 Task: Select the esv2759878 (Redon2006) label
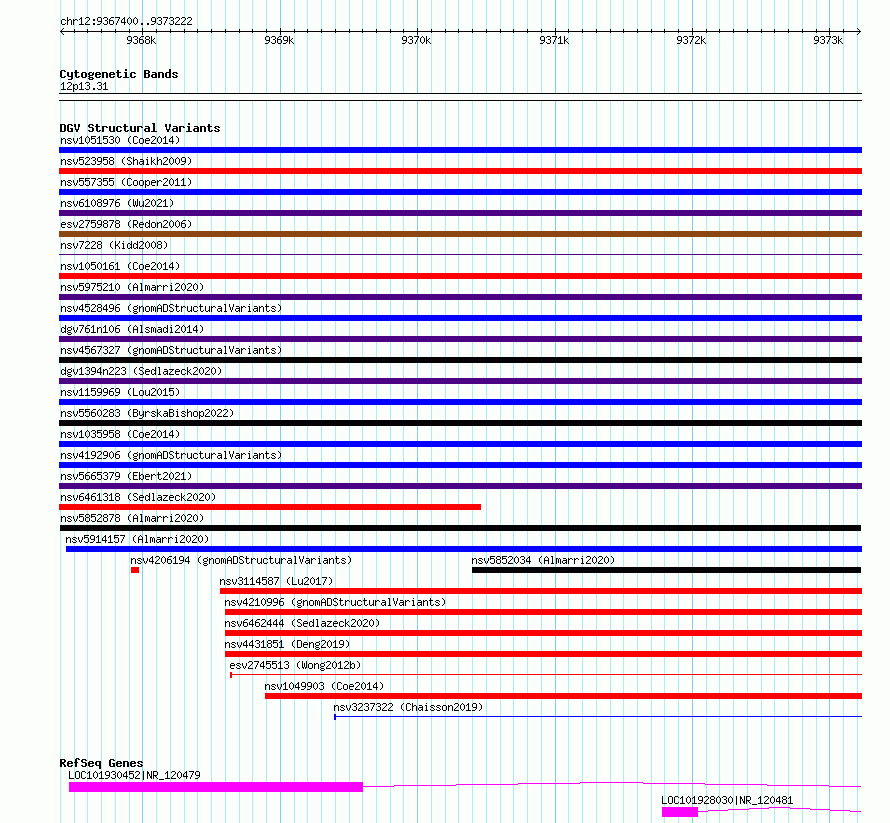[x=126, y=224]
